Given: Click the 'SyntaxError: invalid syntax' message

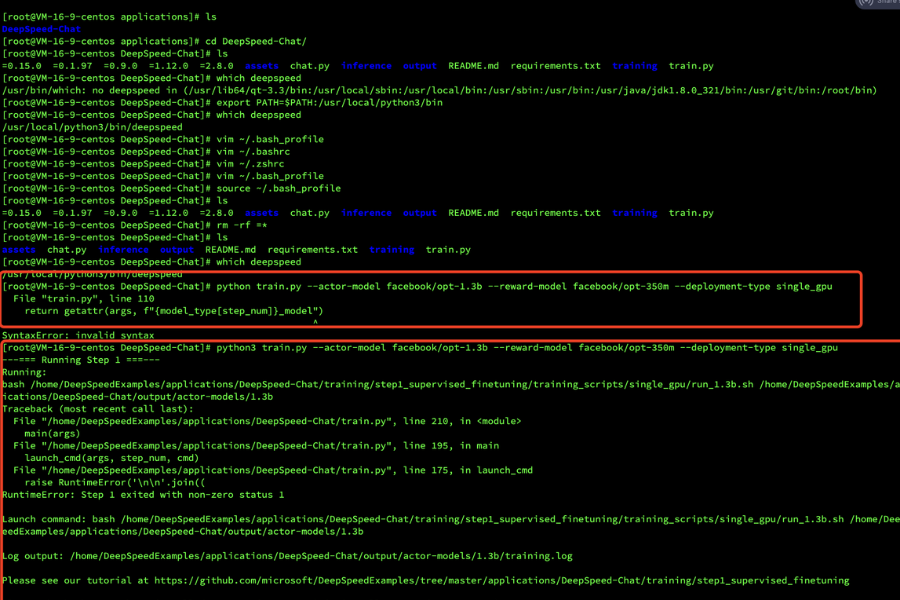Looking at the screenshot, I should coord(78,335).
